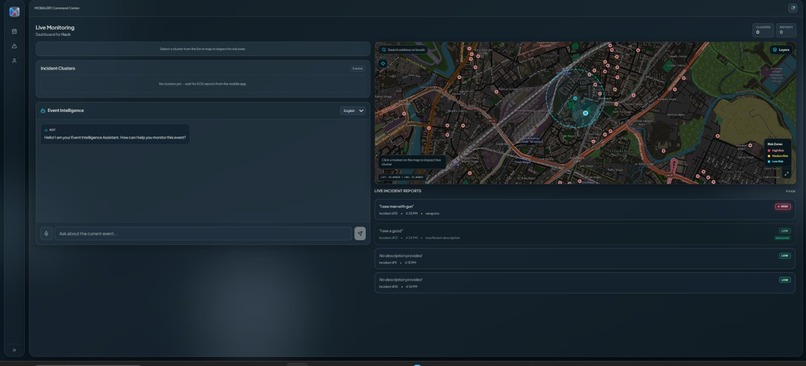Expand the sidebar with the bottom chevron
This screenshot has width=806, height=366.
tap(14, 350)
